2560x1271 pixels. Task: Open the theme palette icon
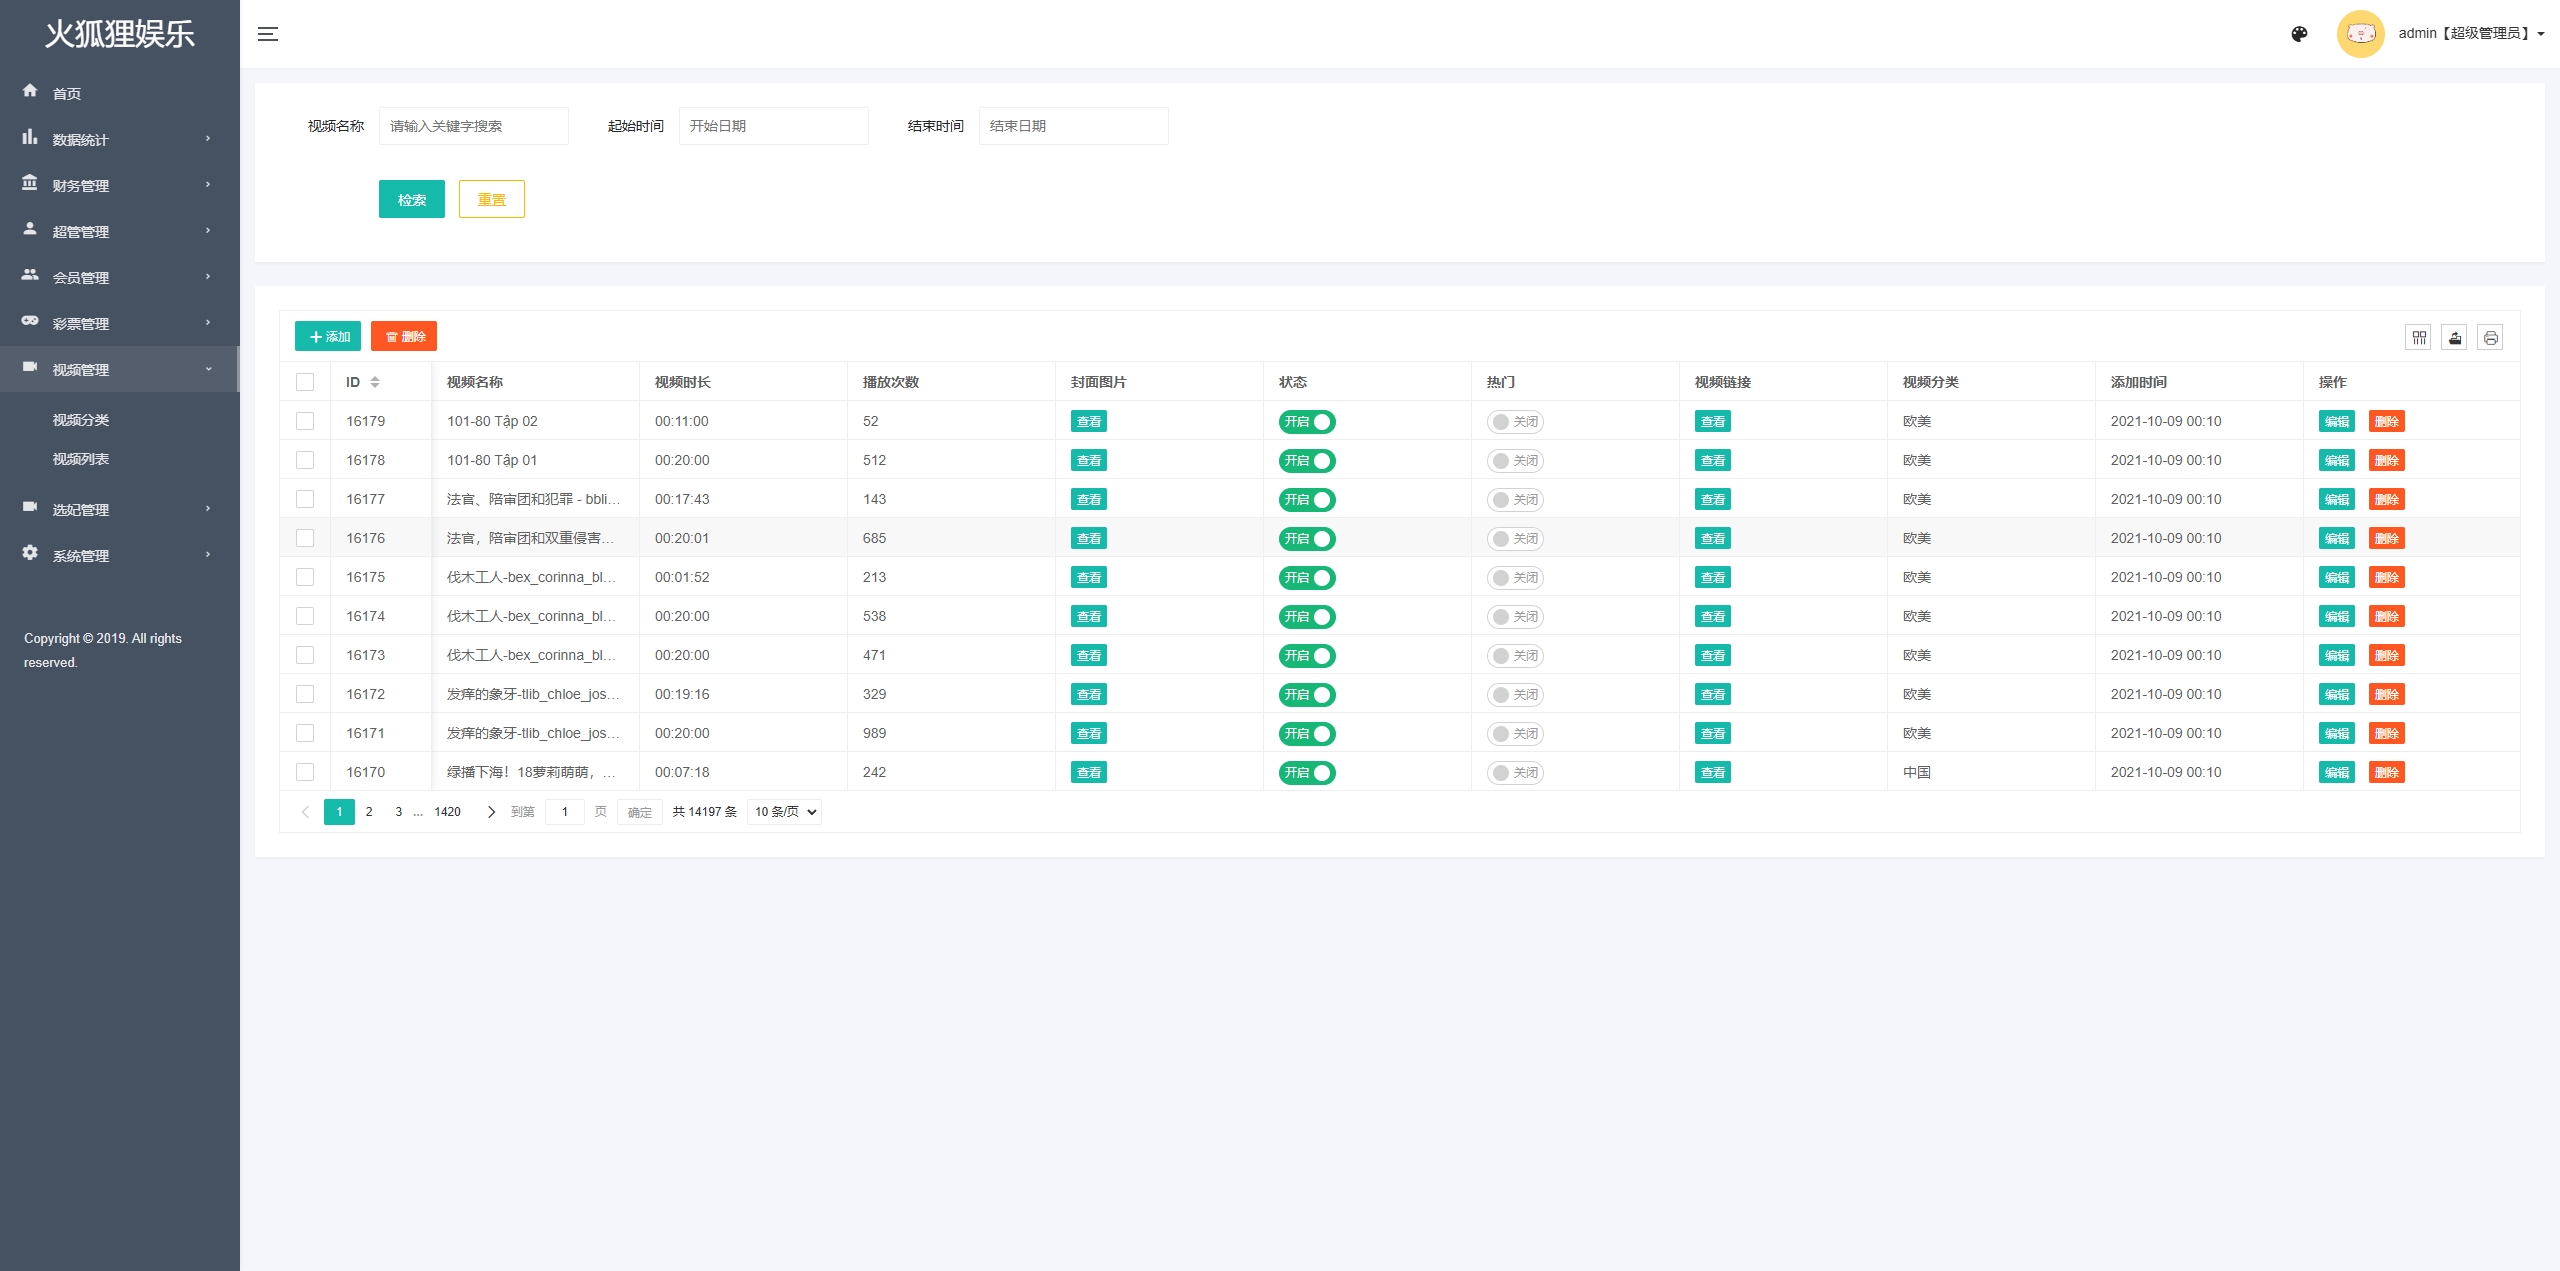pos(2299,34)
